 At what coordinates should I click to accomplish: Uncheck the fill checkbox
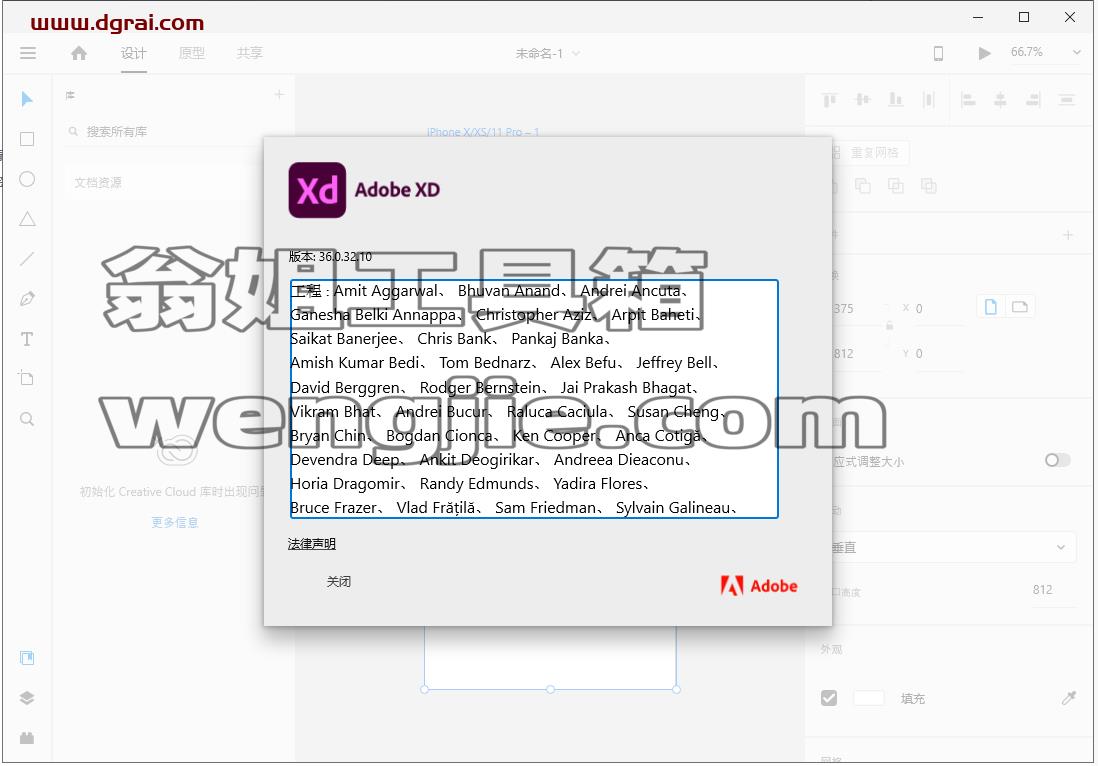829,698
